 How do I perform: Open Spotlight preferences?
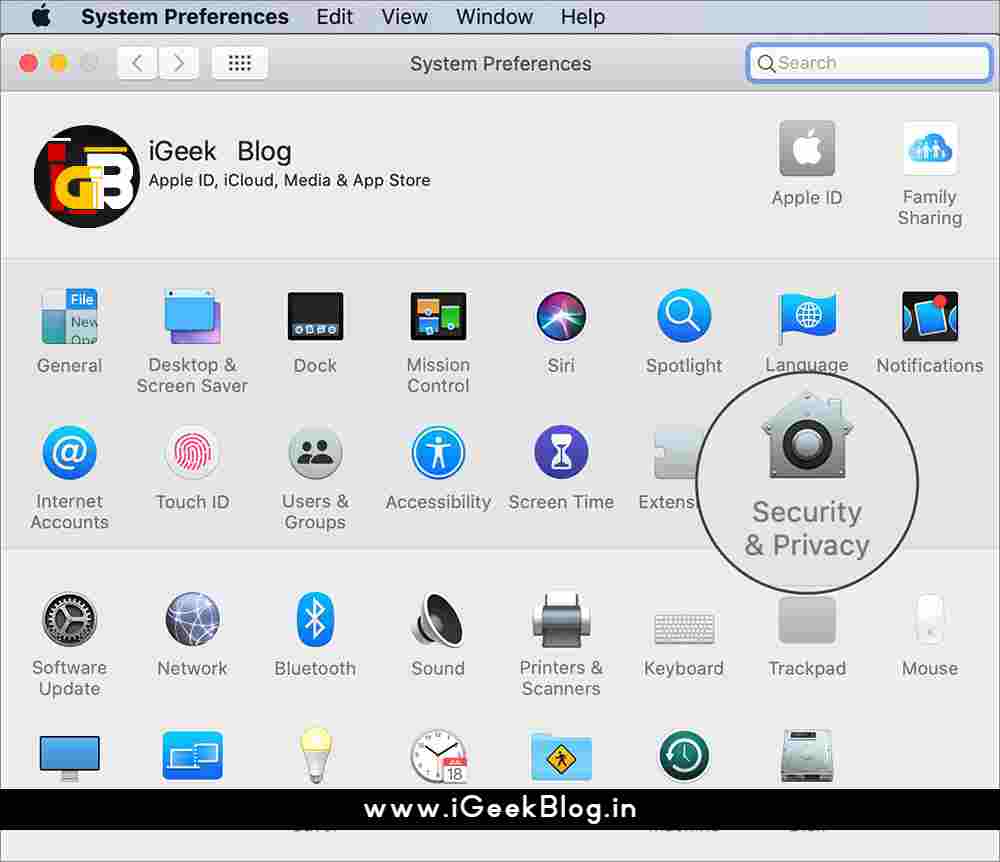click(x=684, y=331)
